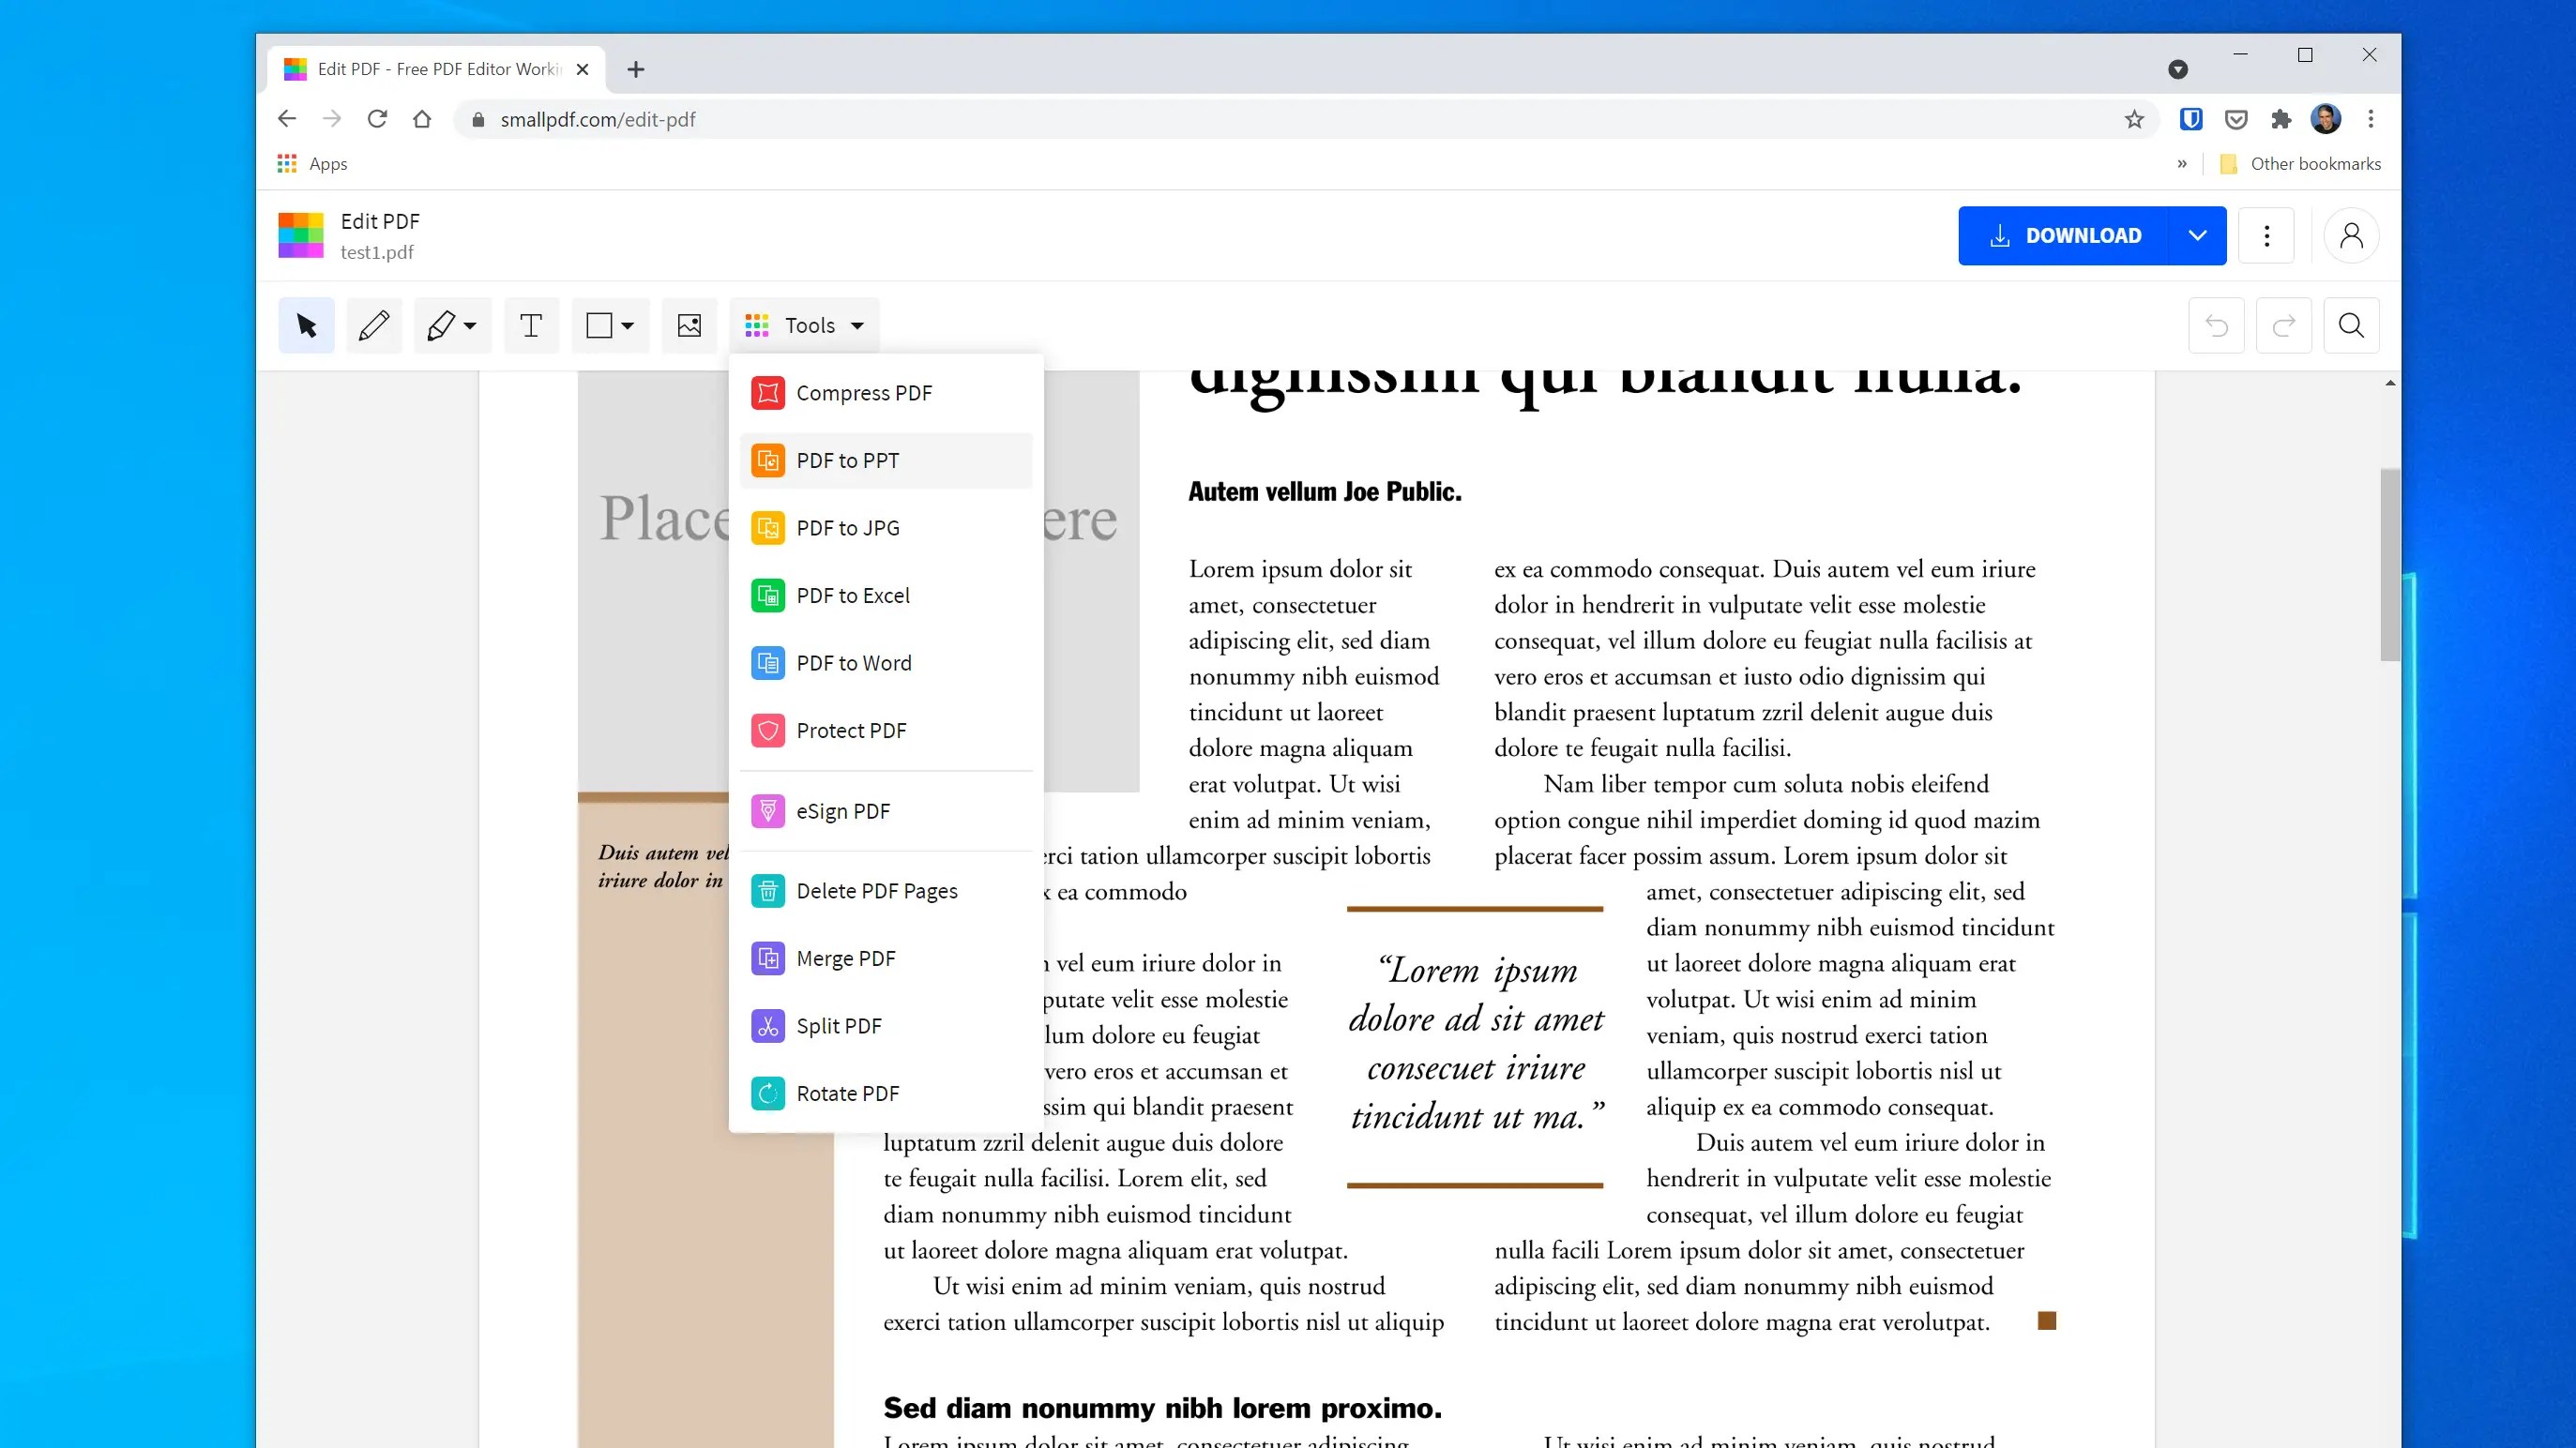This screenshot has height=1448, width=2576.
Task: Click the redo arrow icon
Action: tap(2284, 325)
